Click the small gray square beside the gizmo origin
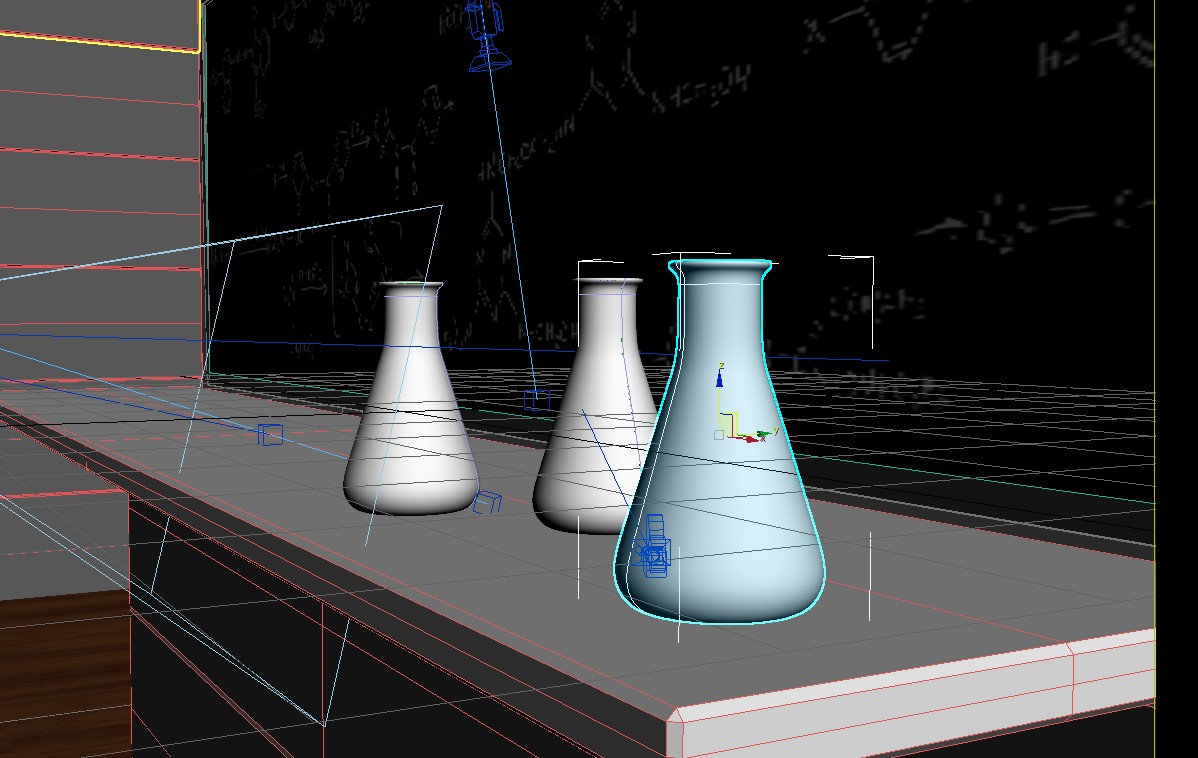This screenshot has width=1198, height=758. point(718,435)
